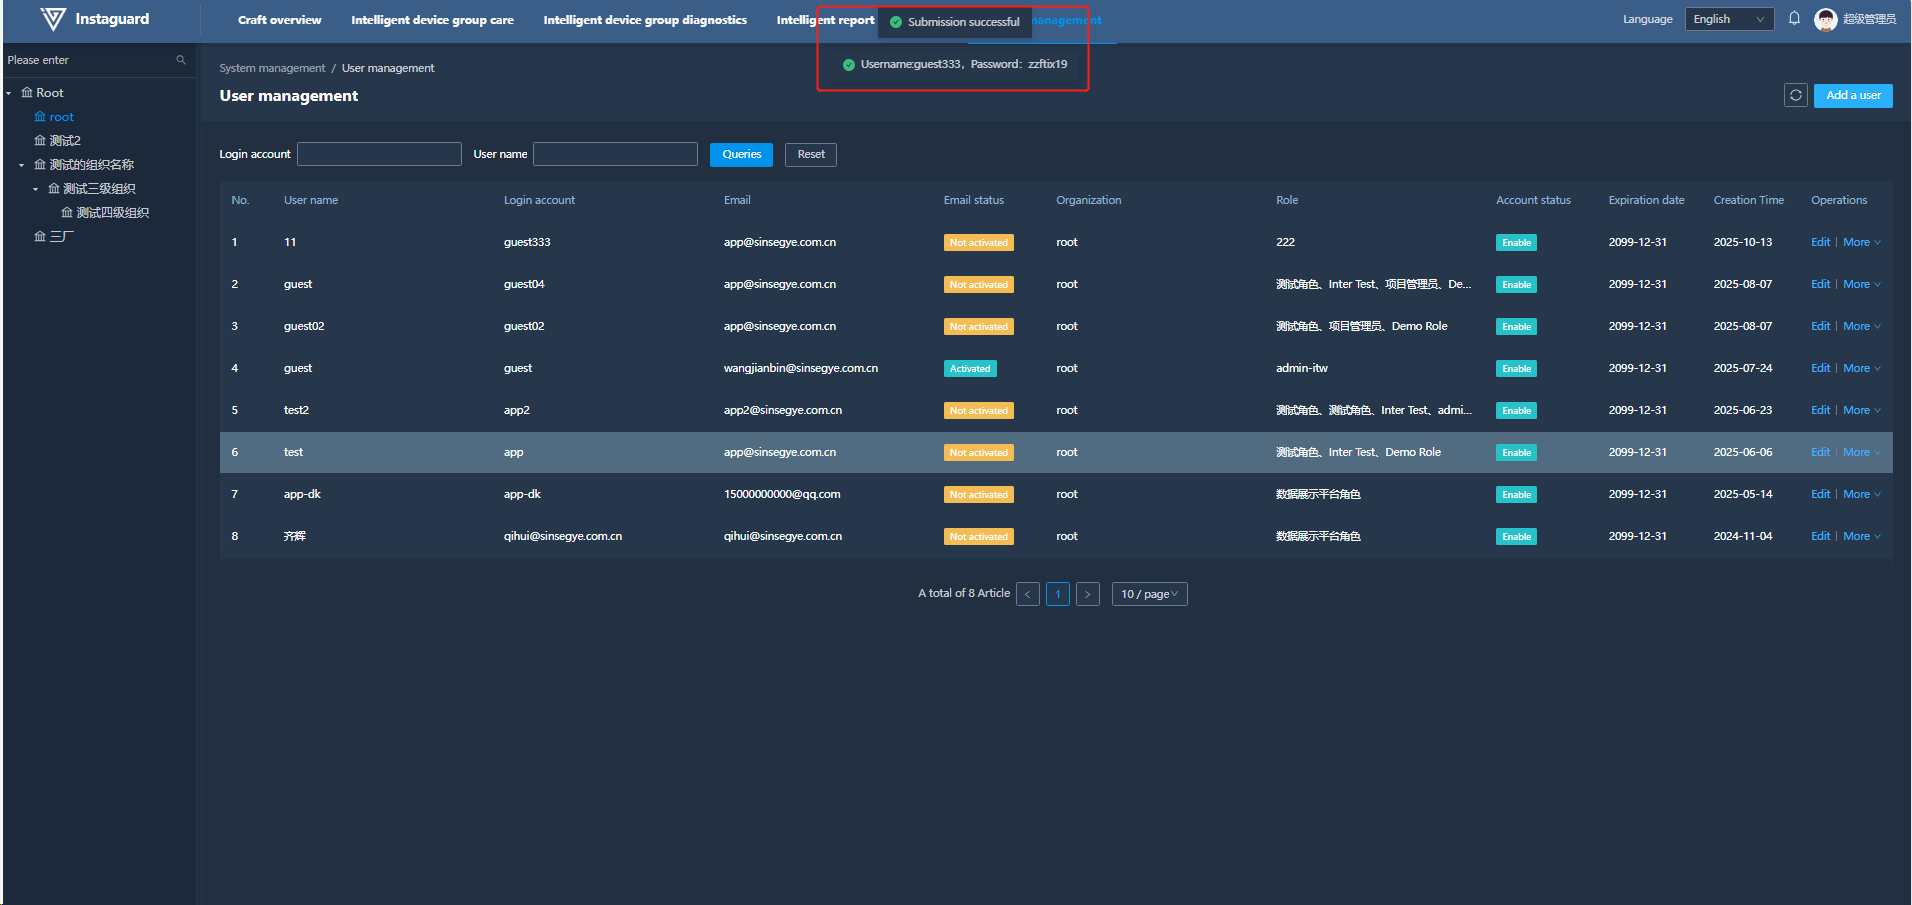Edit the app-dk user row
The image size is (1912, 905).
tap(1819, 495)
